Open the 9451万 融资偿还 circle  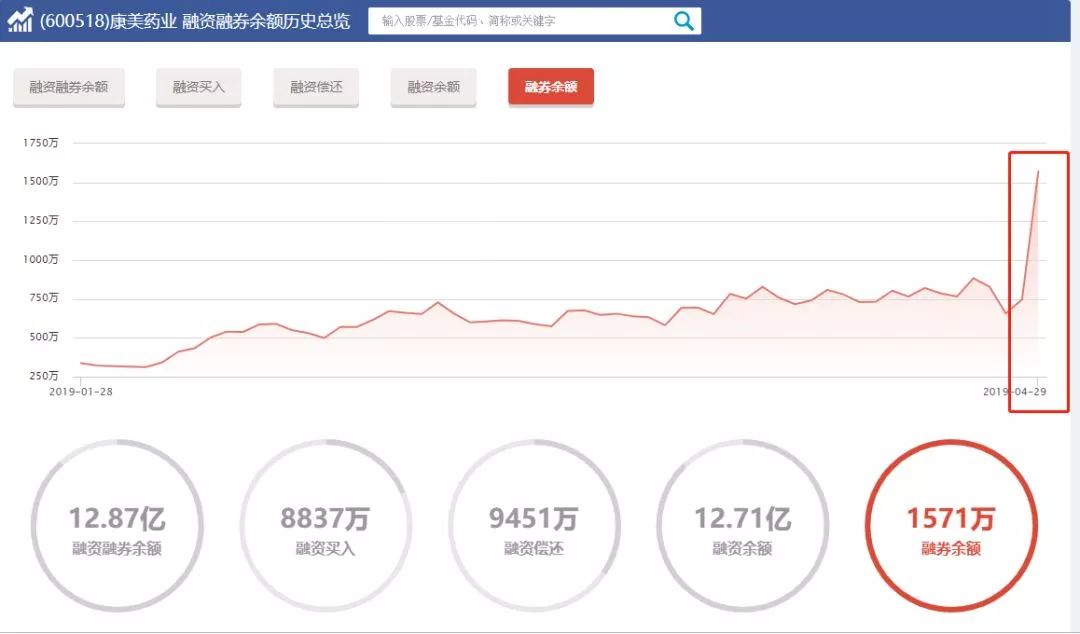tap(534, 526)
